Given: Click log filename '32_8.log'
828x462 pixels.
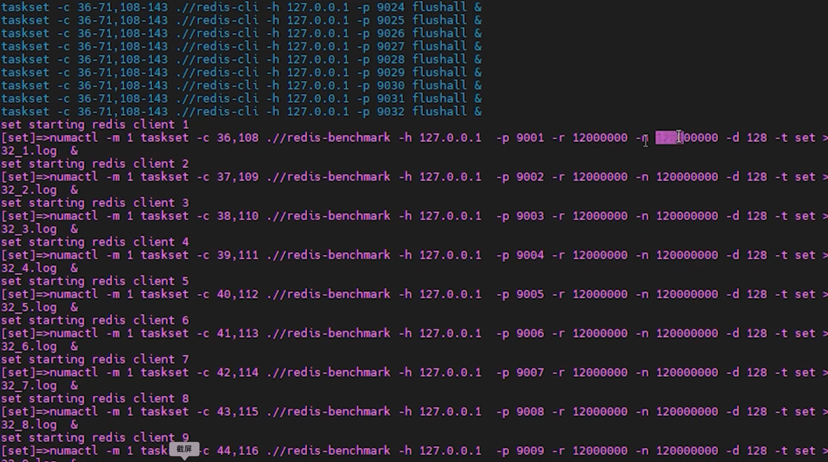Looking at the screenshot, I should click(29, 425).
